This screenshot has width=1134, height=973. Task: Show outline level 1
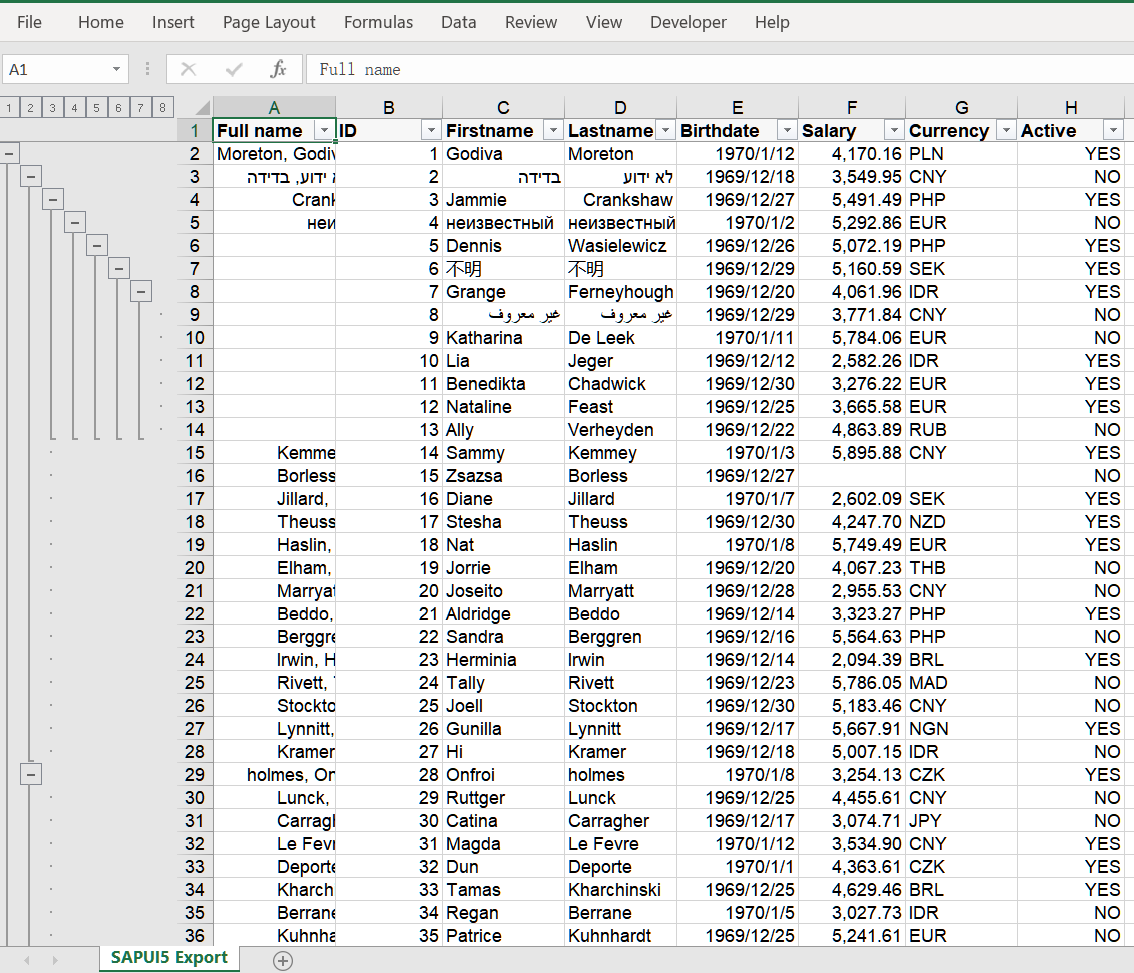coord(9,108)
